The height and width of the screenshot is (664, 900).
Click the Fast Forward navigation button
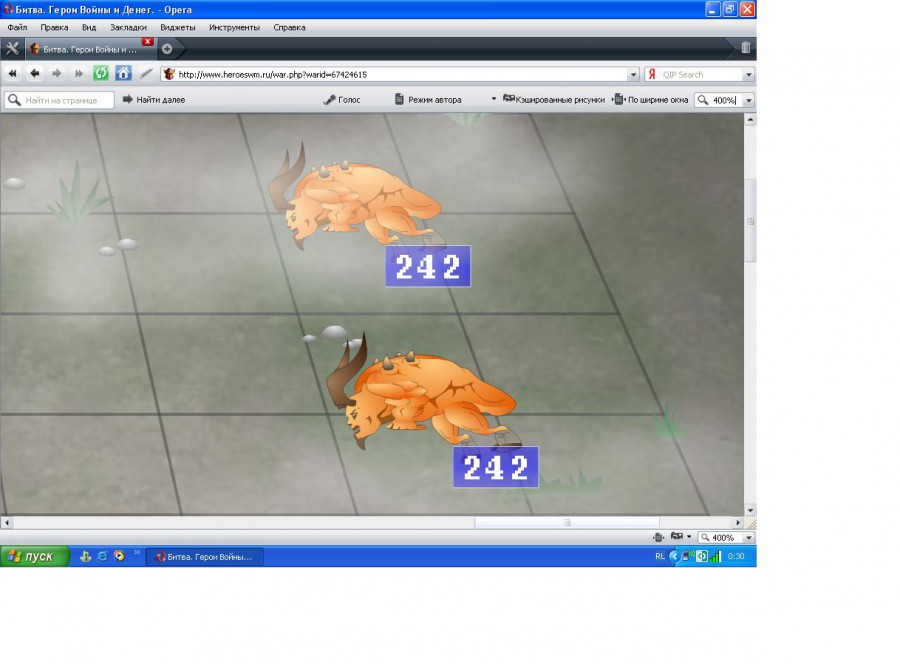(78, 74)
